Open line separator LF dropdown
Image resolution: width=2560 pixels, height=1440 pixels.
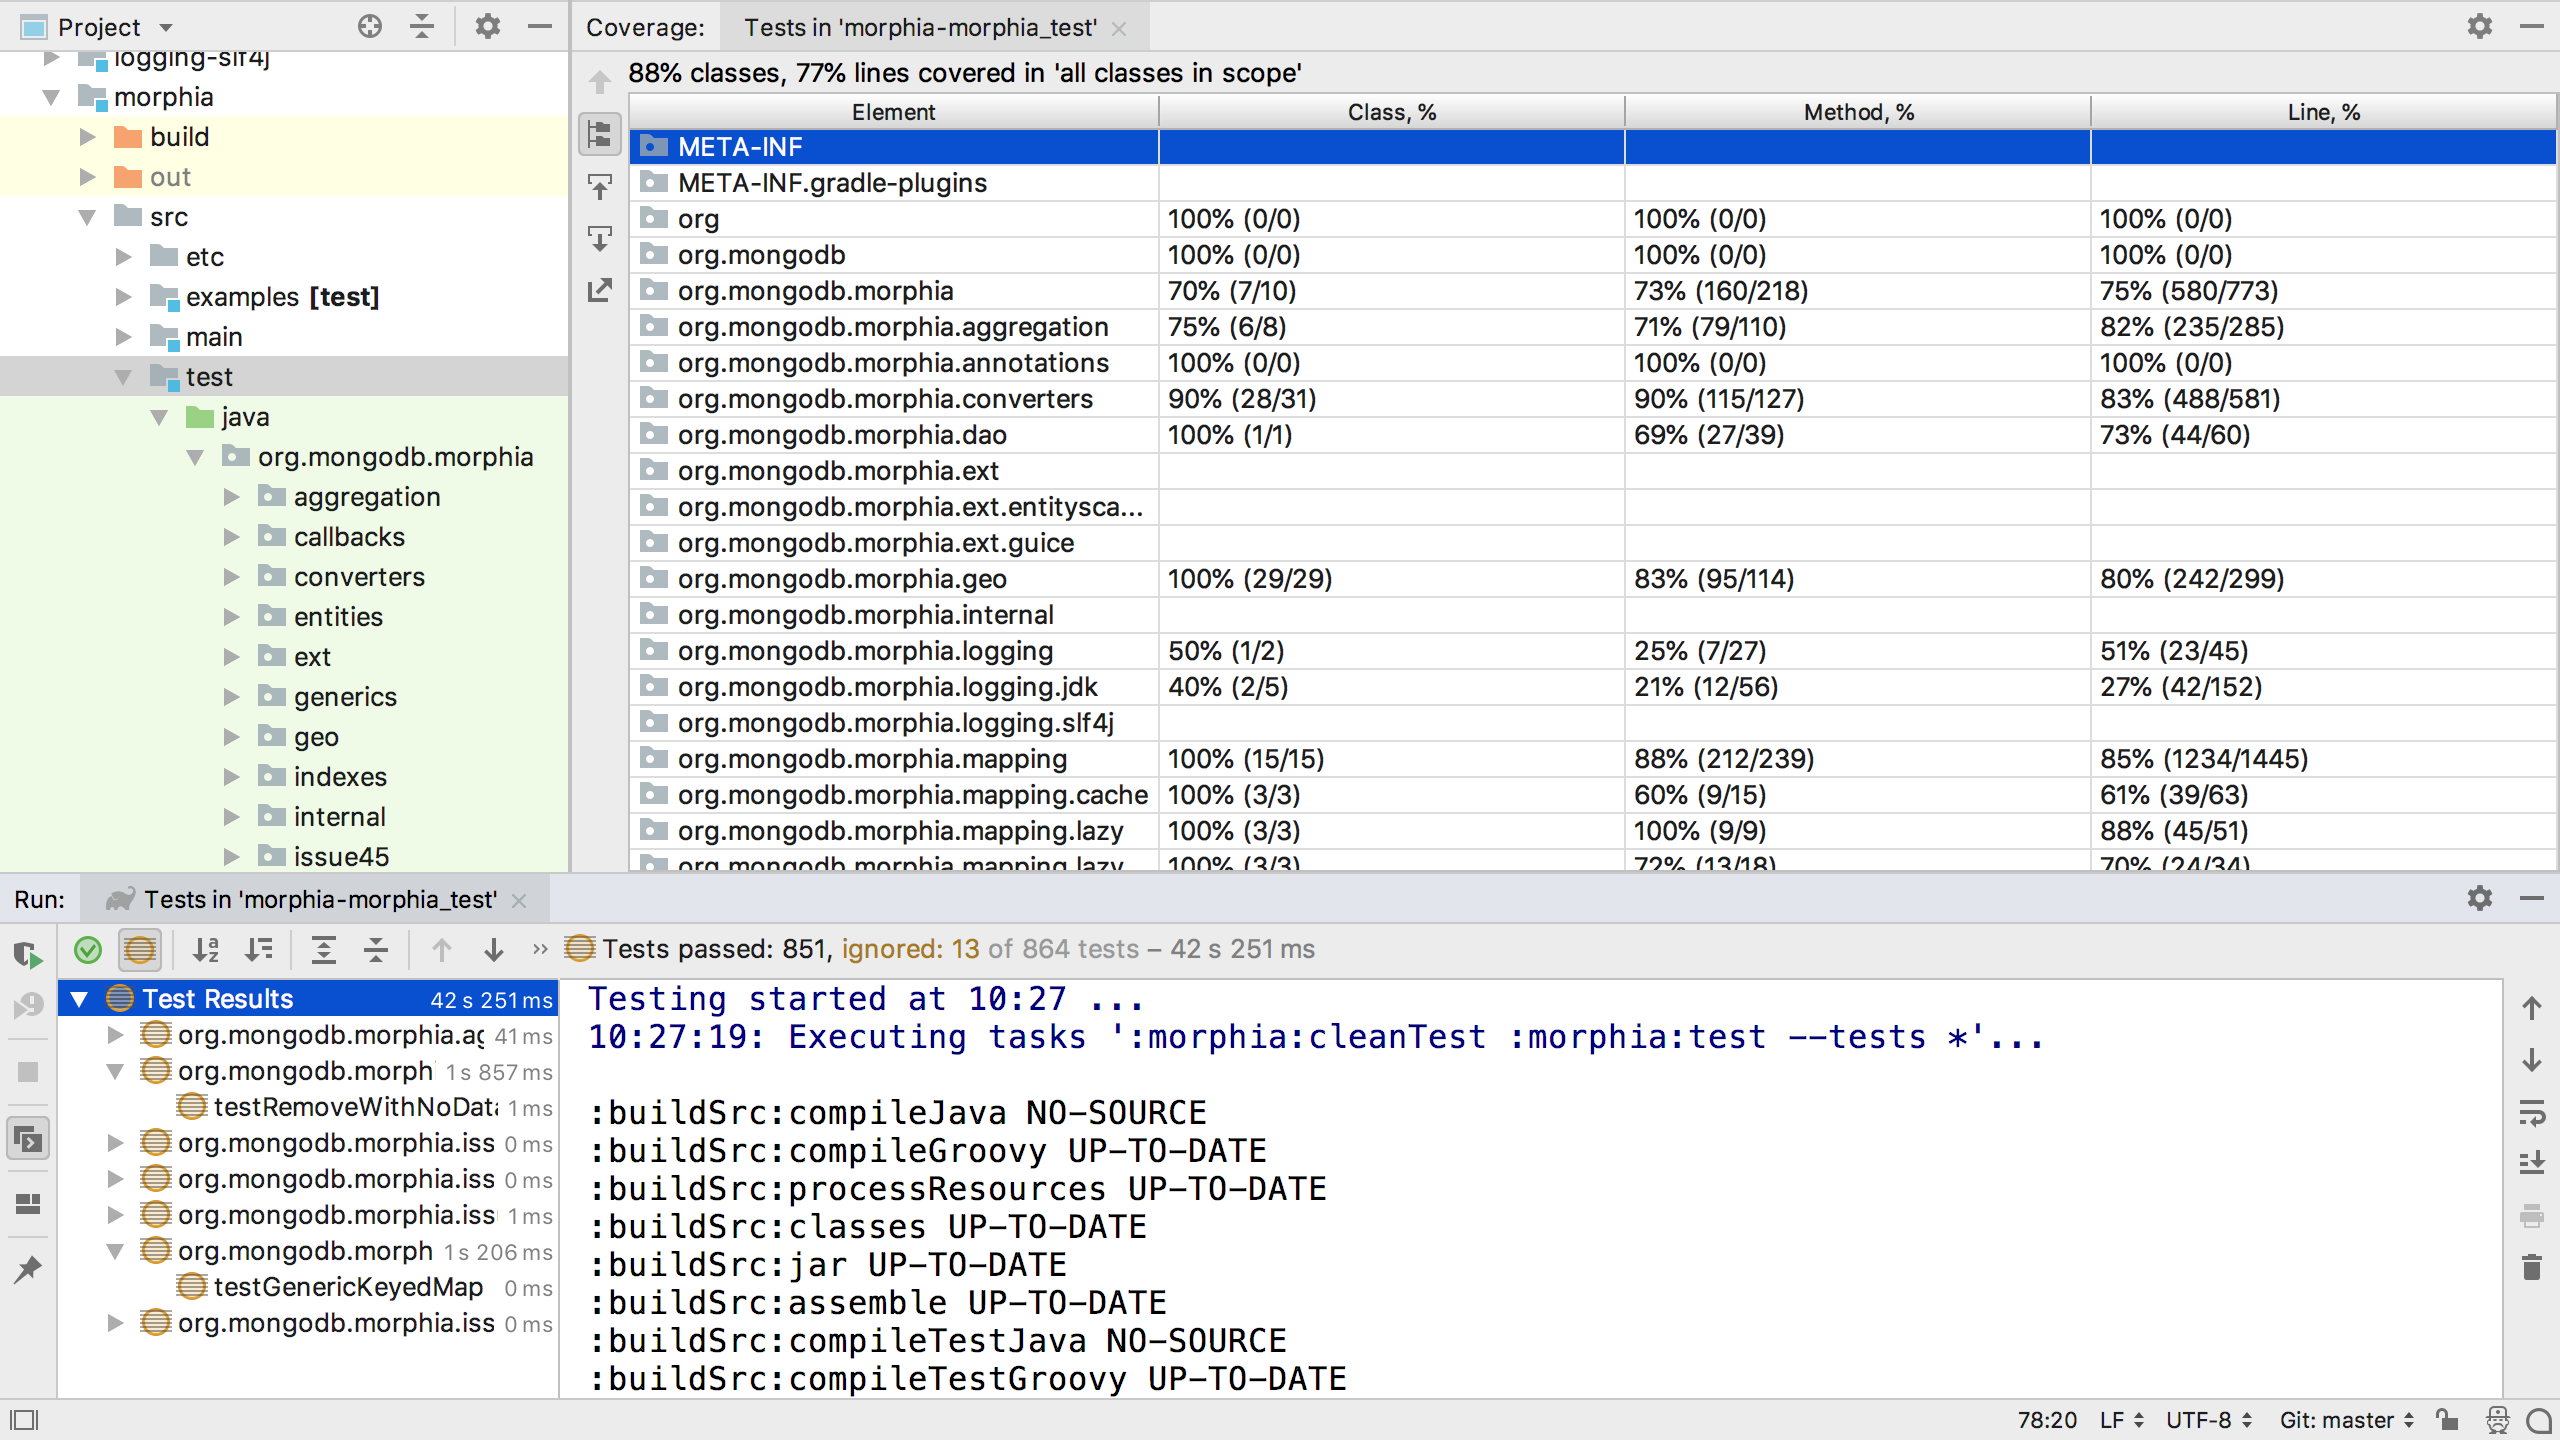coord(2122,1420)
